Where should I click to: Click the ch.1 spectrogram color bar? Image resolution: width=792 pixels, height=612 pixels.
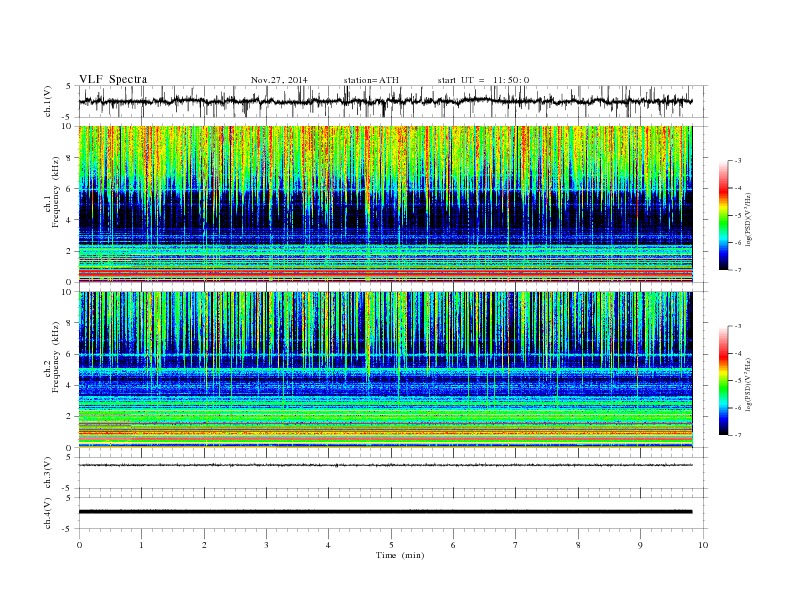pos(723,216)
